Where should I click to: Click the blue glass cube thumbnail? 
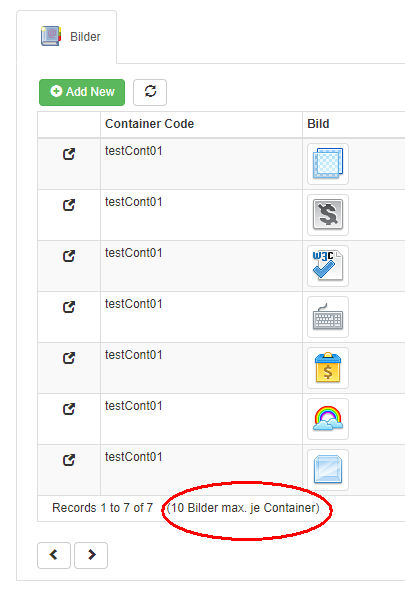point(328,470)
